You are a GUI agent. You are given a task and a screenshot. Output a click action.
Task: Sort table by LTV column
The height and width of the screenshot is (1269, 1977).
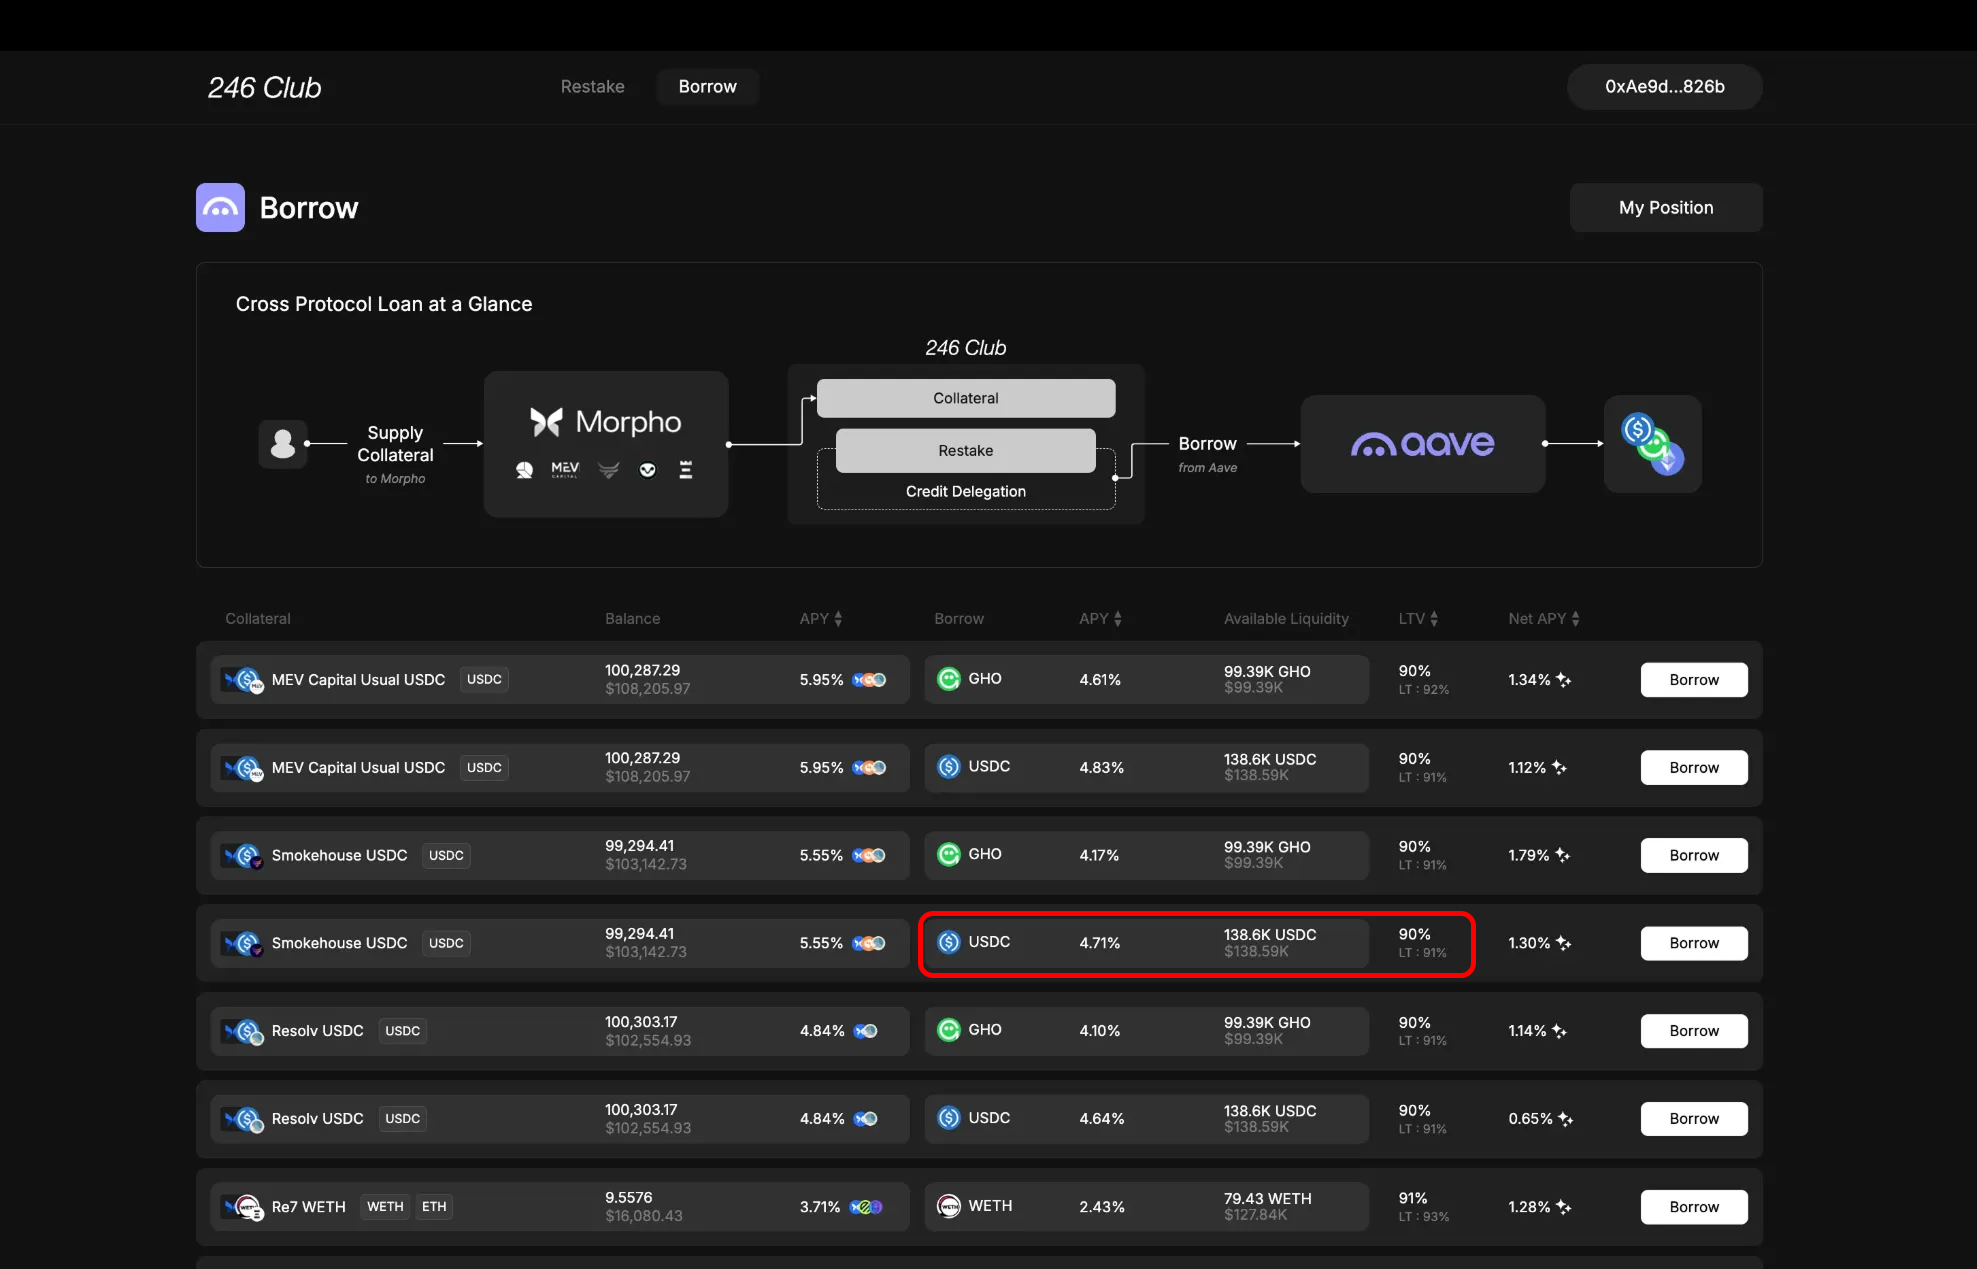[x=1433, y=619]
